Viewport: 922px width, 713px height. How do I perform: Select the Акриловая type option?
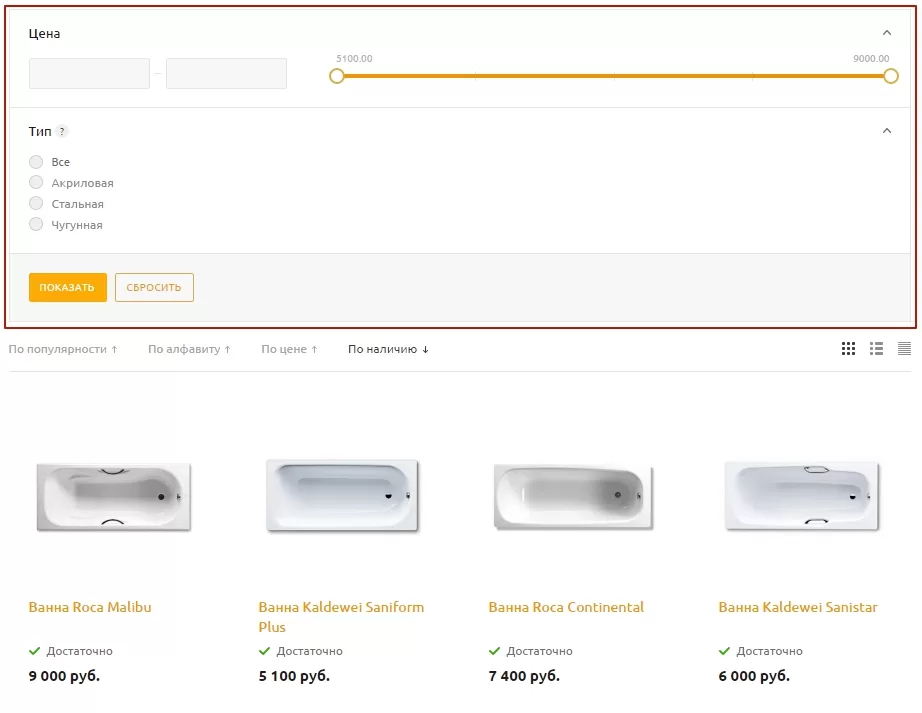[36, 182]
